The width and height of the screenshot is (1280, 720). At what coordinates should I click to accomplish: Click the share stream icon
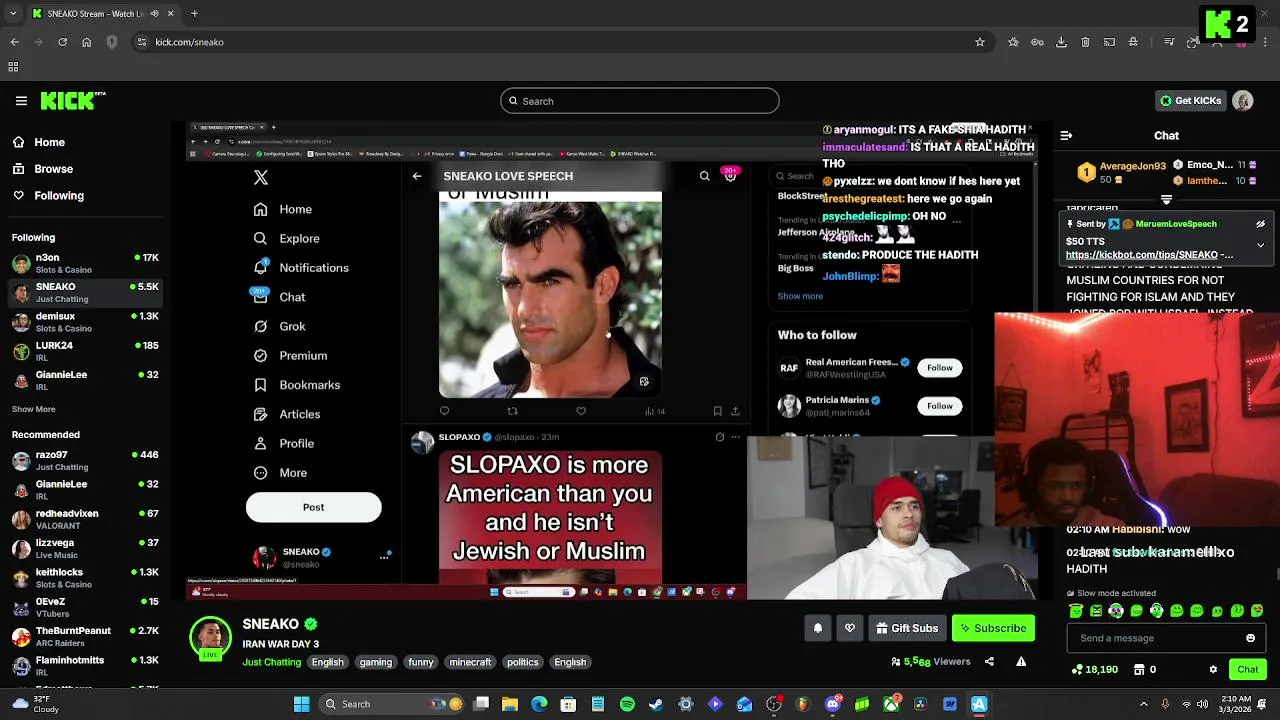[x=989, y=661]
